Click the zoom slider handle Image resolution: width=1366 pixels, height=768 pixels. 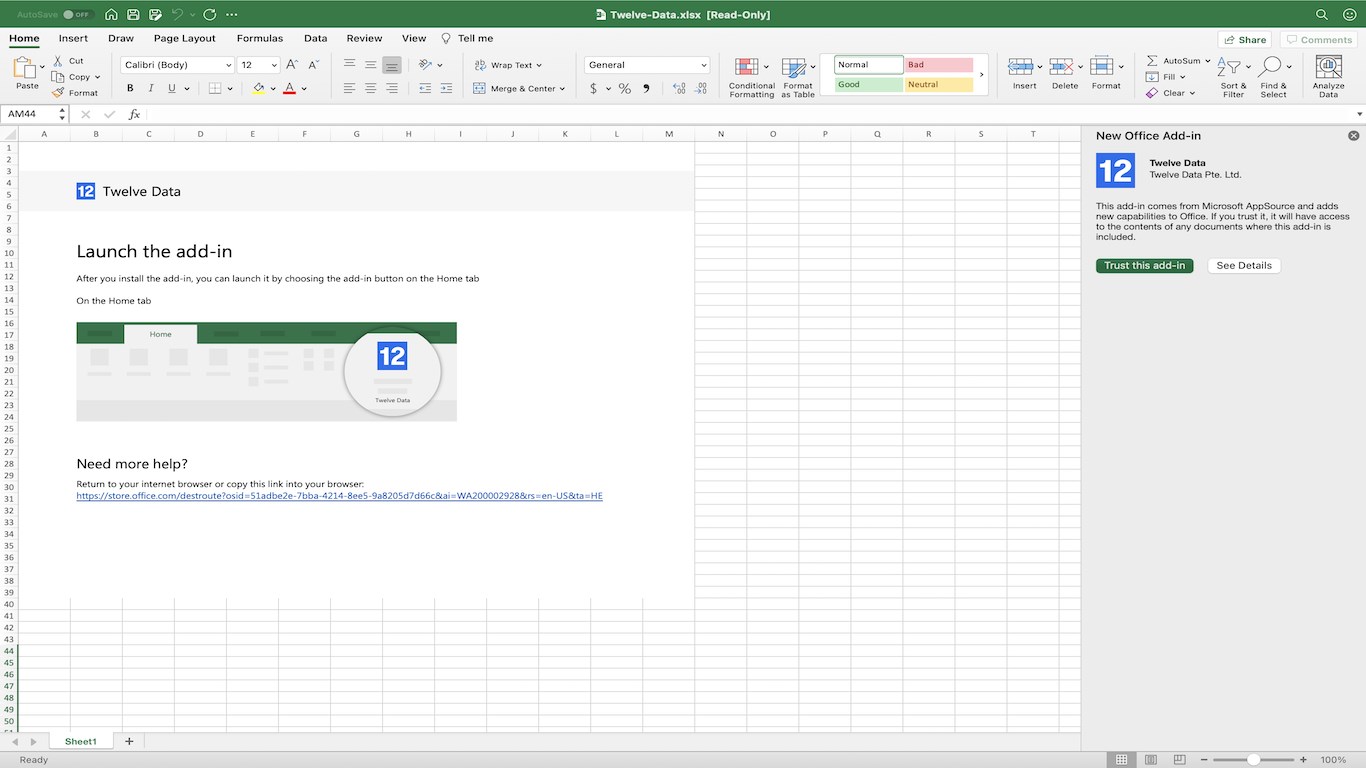pyautogui.click(x=1253, y=760)
